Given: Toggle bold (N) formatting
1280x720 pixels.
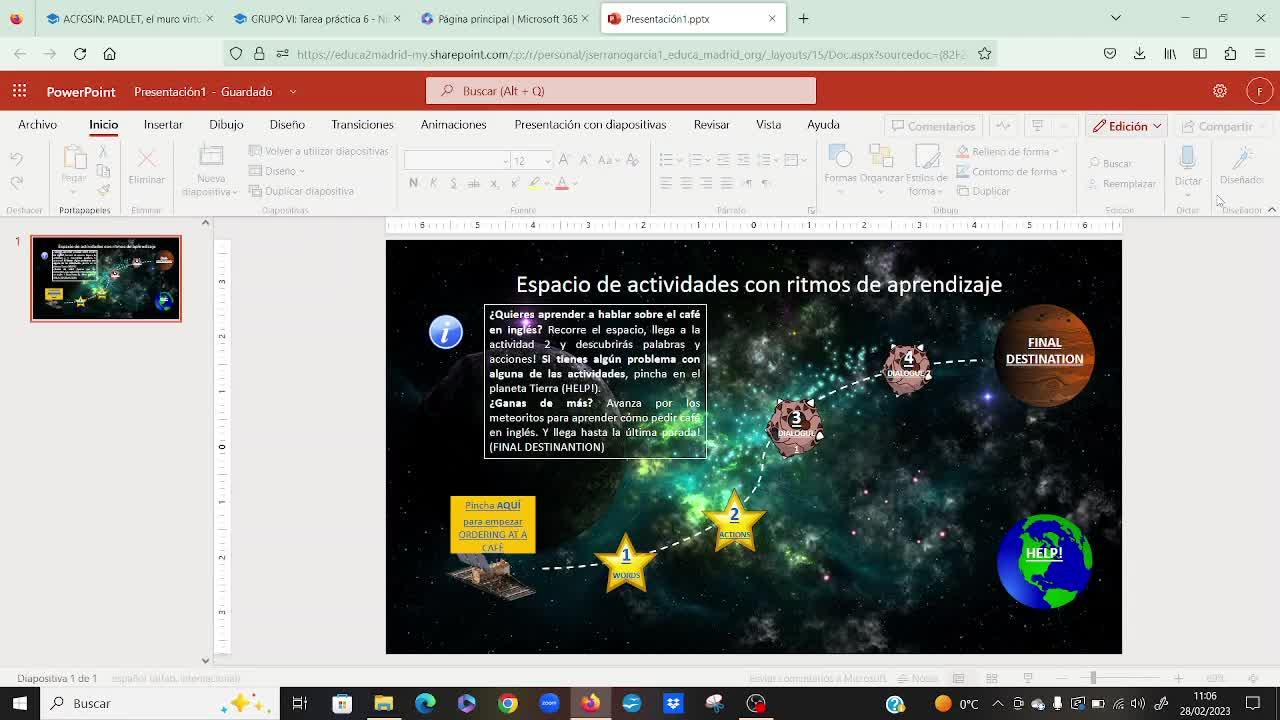Looking at the screenshot, I should 413,183.
